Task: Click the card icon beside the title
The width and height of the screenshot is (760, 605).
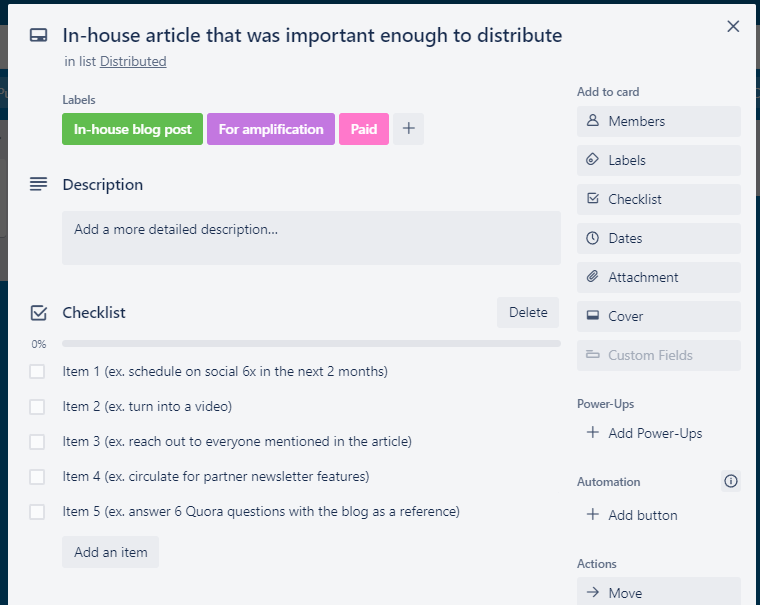Action: click(x=38, y=35)
